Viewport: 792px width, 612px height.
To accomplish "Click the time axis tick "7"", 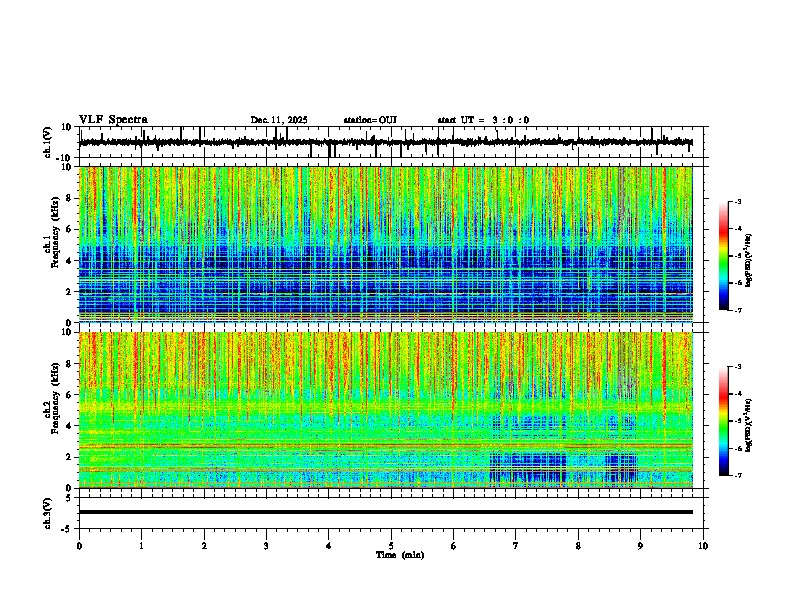I will pos(516,546).
